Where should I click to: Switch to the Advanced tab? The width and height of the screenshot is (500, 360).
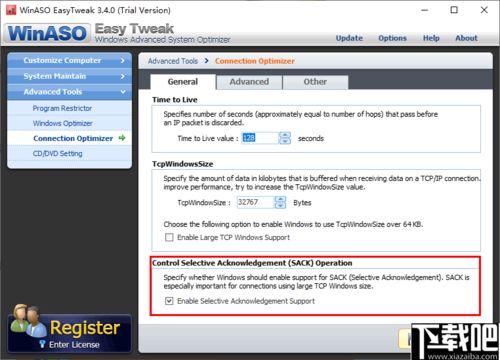(x=249, y=82)
